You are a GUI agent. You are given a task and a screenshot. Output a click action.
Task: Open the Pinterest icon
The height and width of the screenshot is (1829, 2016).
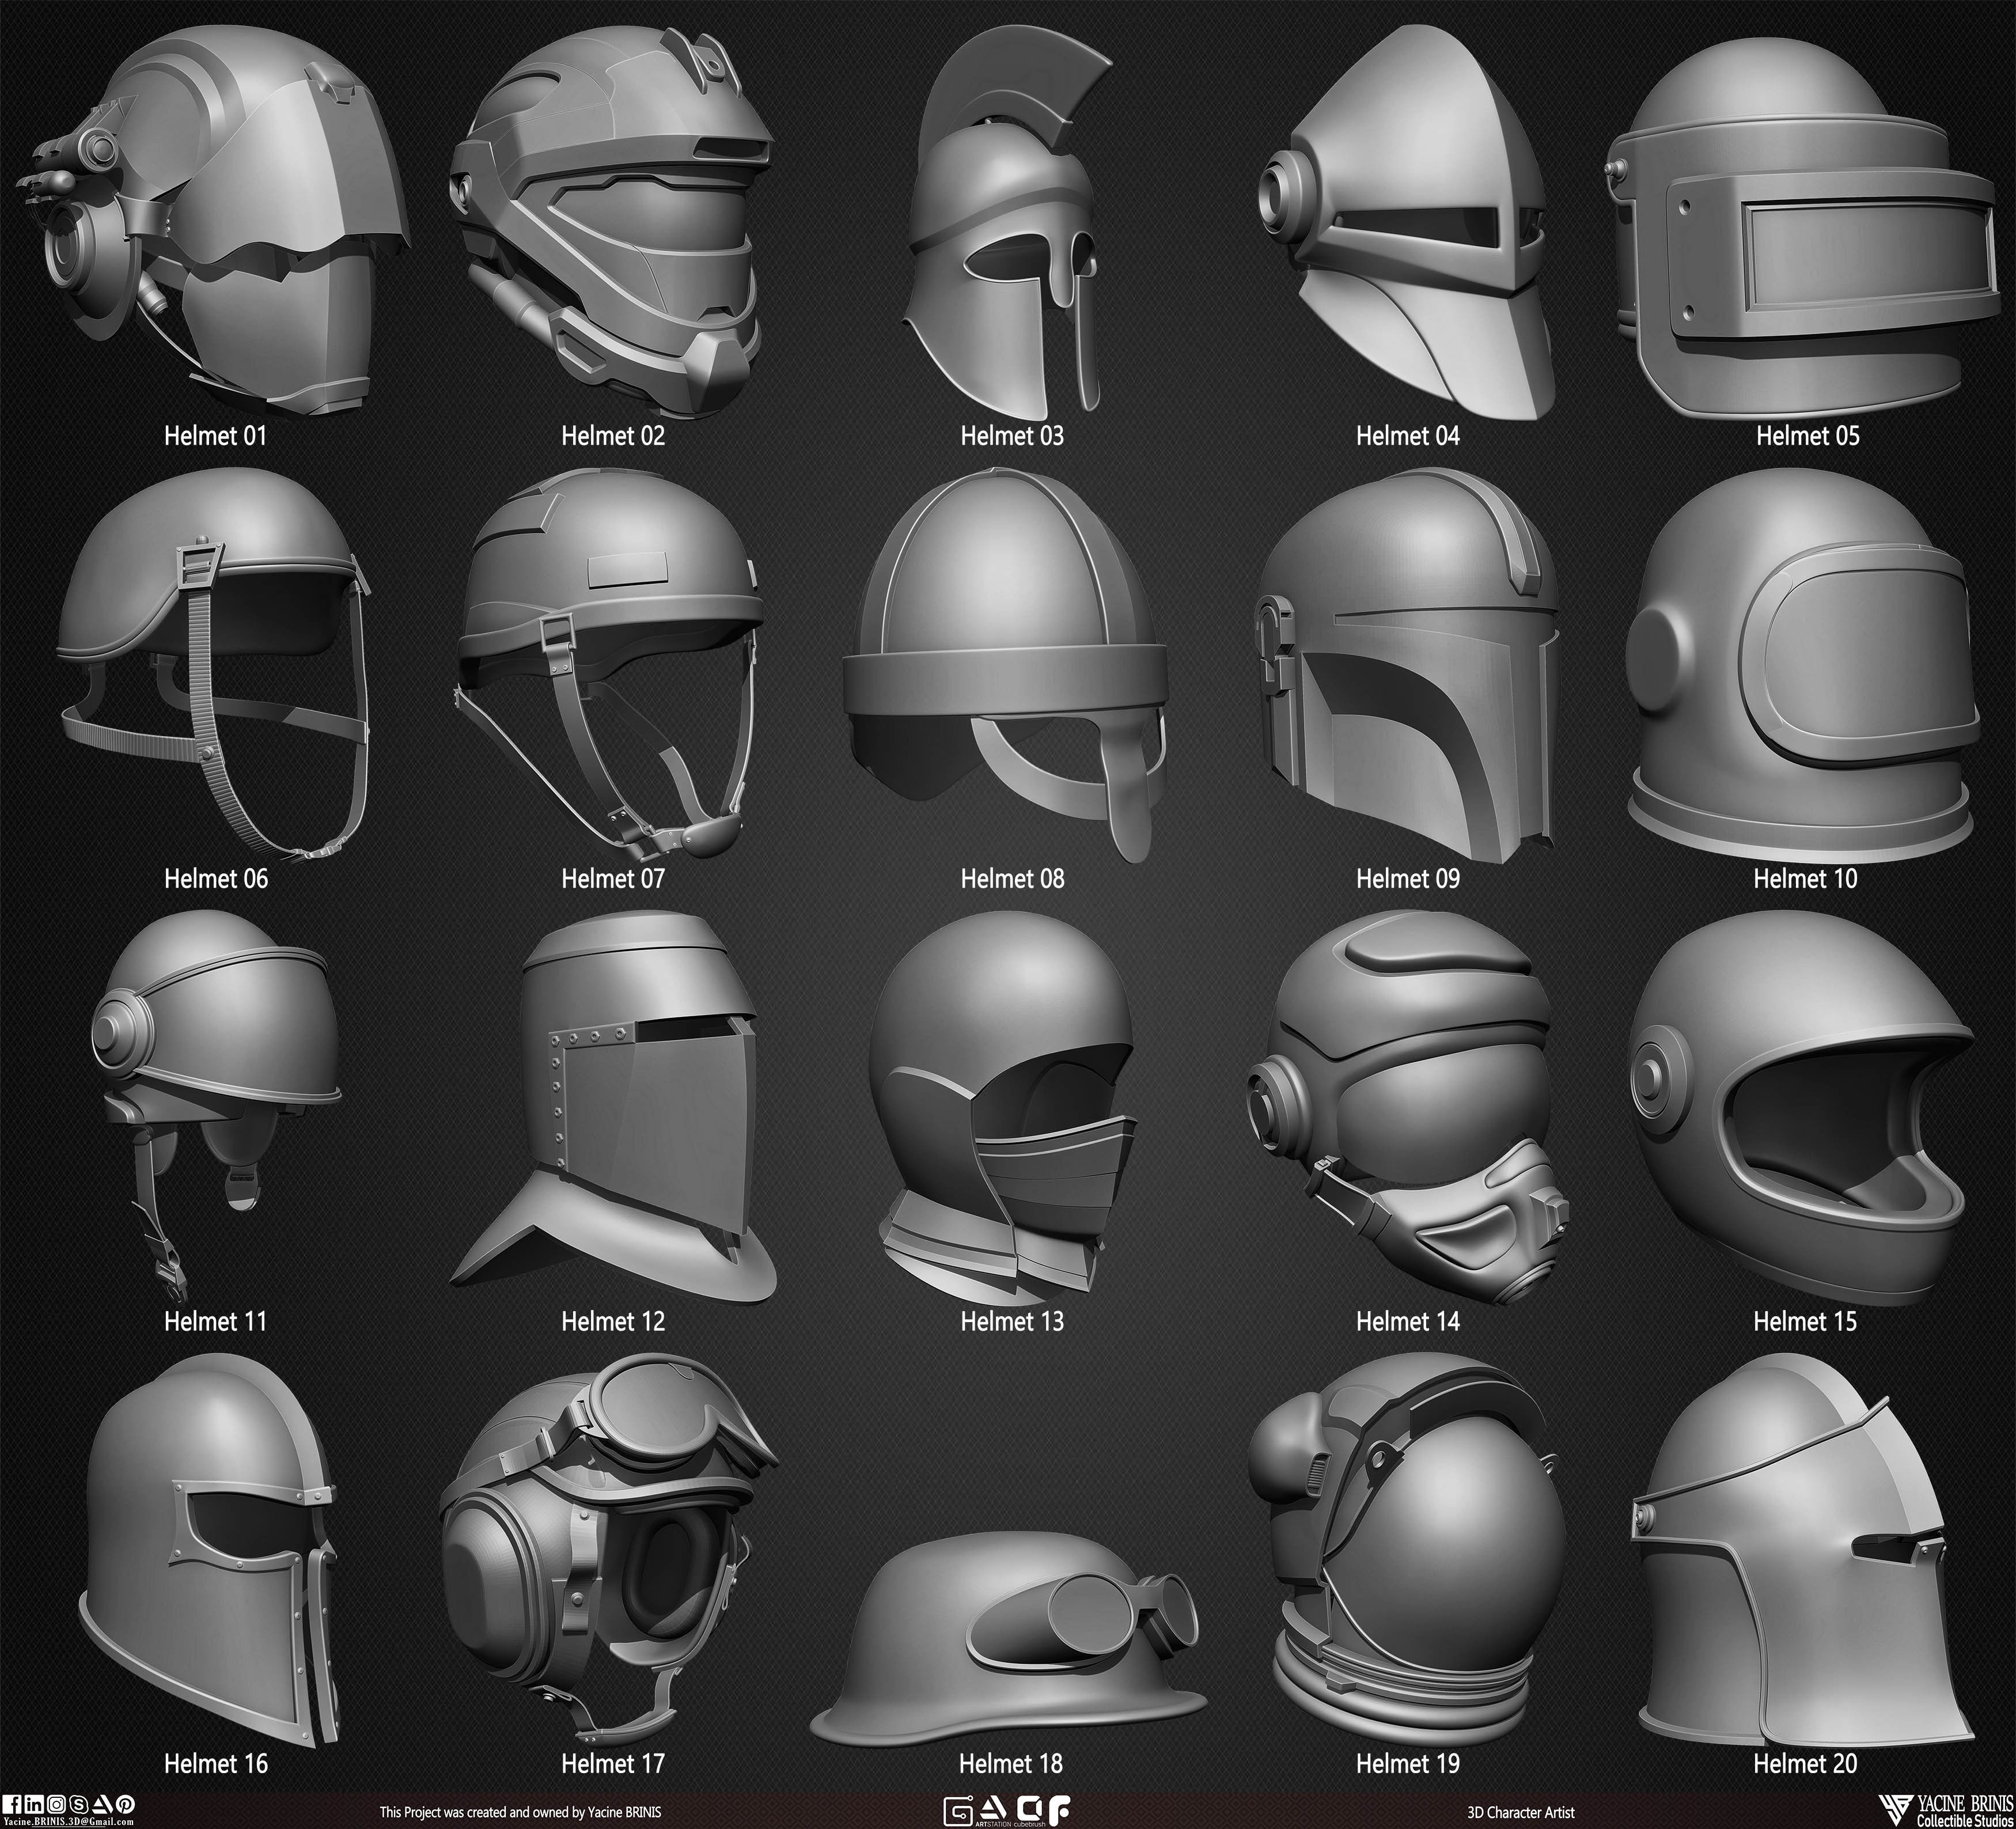click(125, 1804)
